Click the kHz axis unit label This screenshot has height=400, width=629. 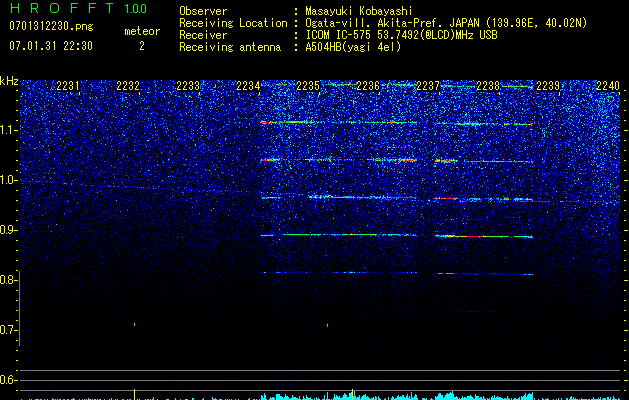[x=10, y=81]
